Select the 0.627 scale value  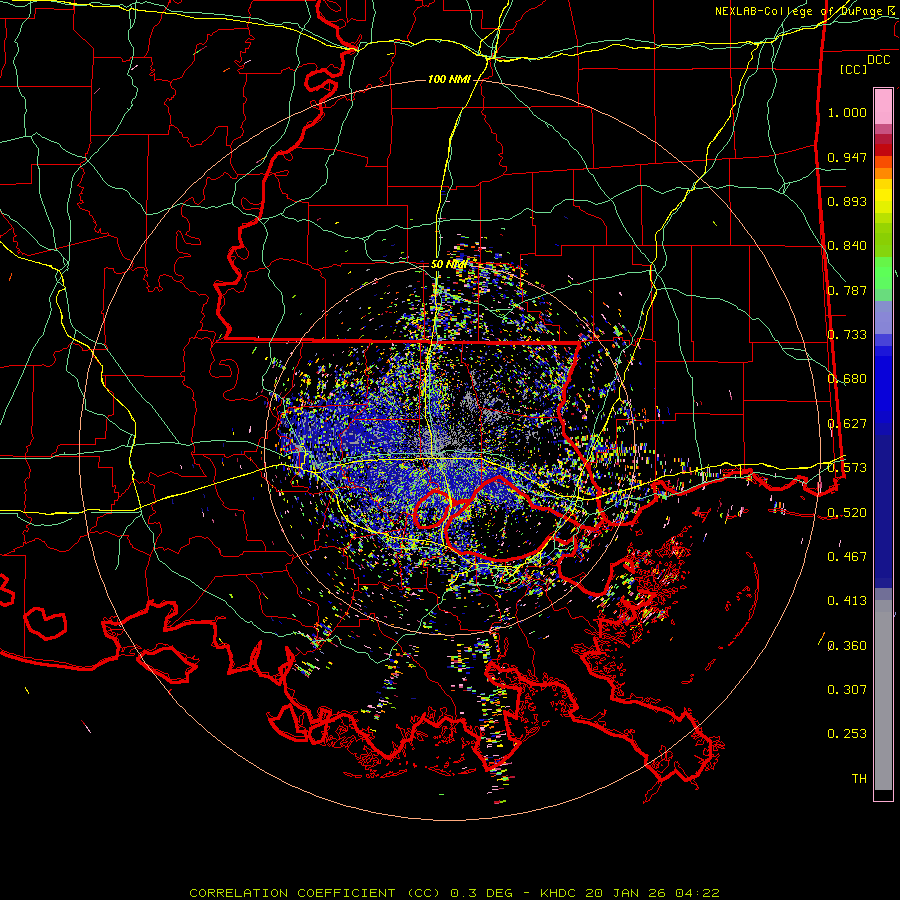pyautogui.click(x=847, y=424)
